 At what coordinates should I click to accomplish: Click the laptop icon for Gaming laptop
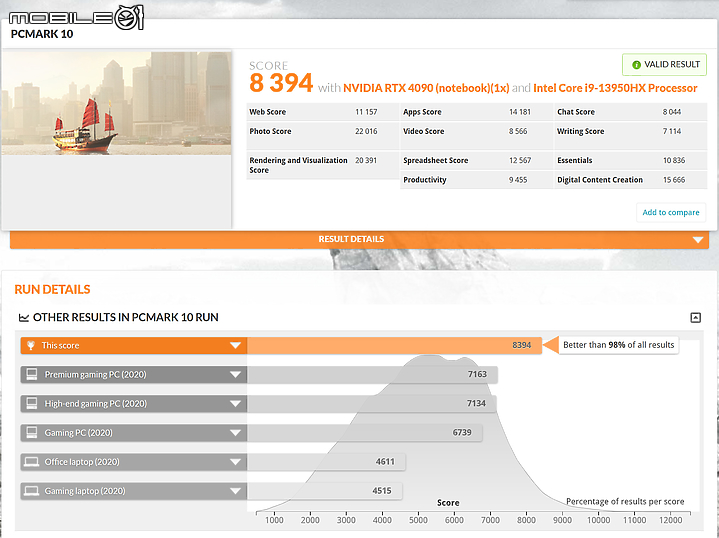[x=32, y=491]
